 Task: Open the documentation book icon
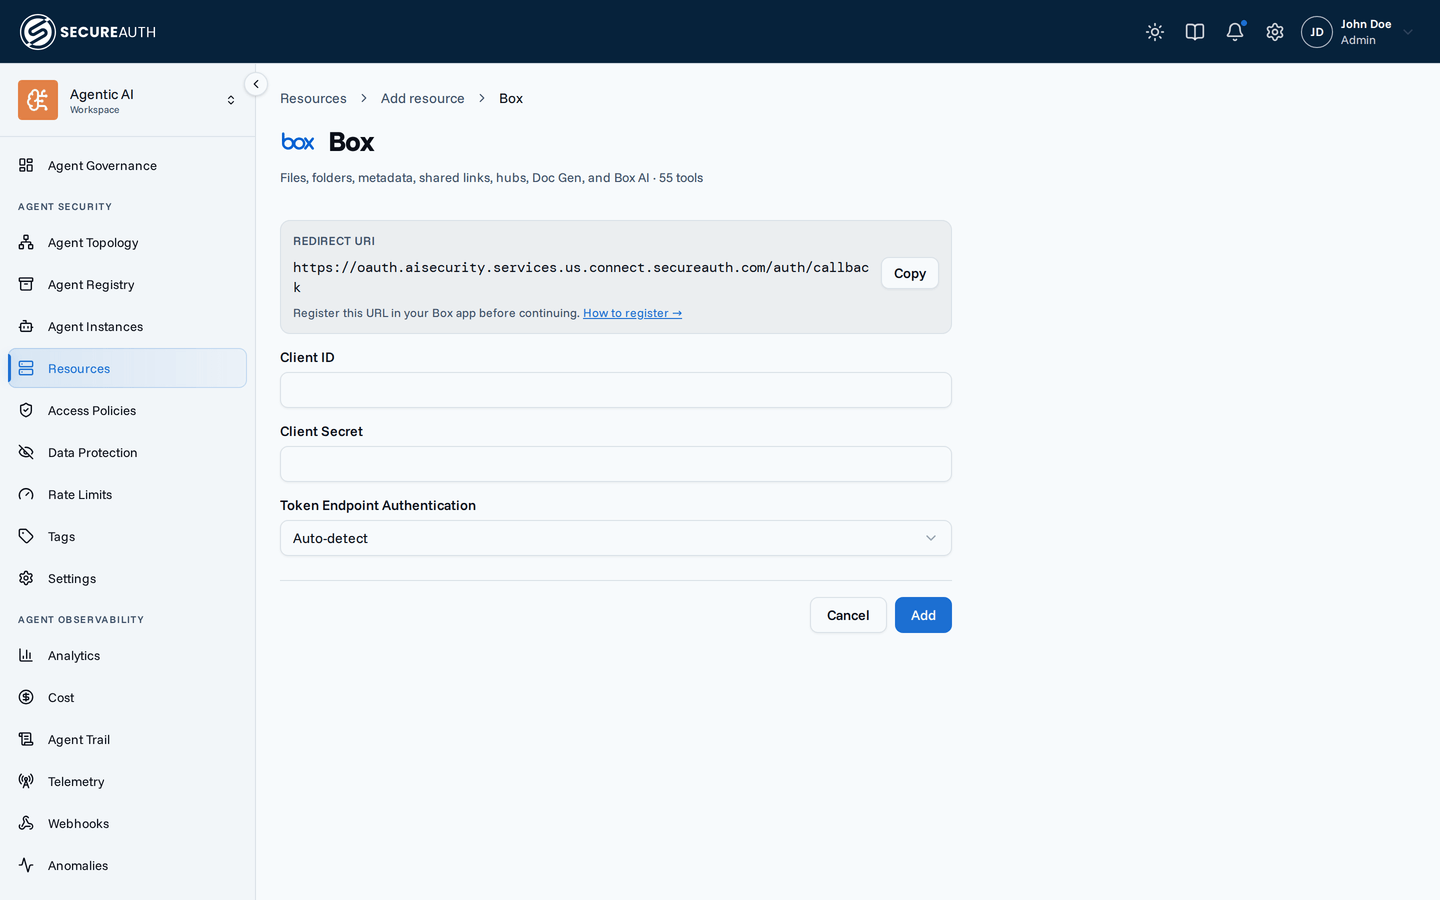tap(1195, 32)
